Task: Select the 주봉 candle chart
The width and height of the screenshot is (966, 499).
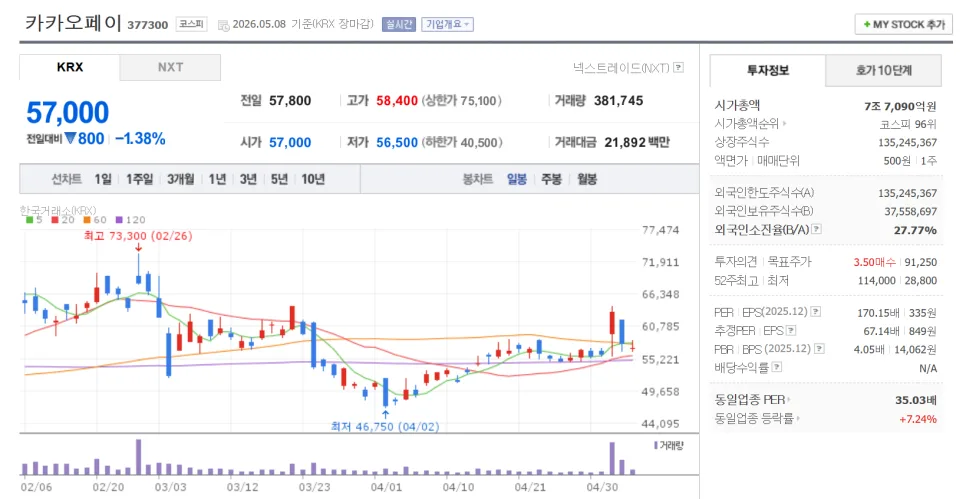Action: click(551, 179)
